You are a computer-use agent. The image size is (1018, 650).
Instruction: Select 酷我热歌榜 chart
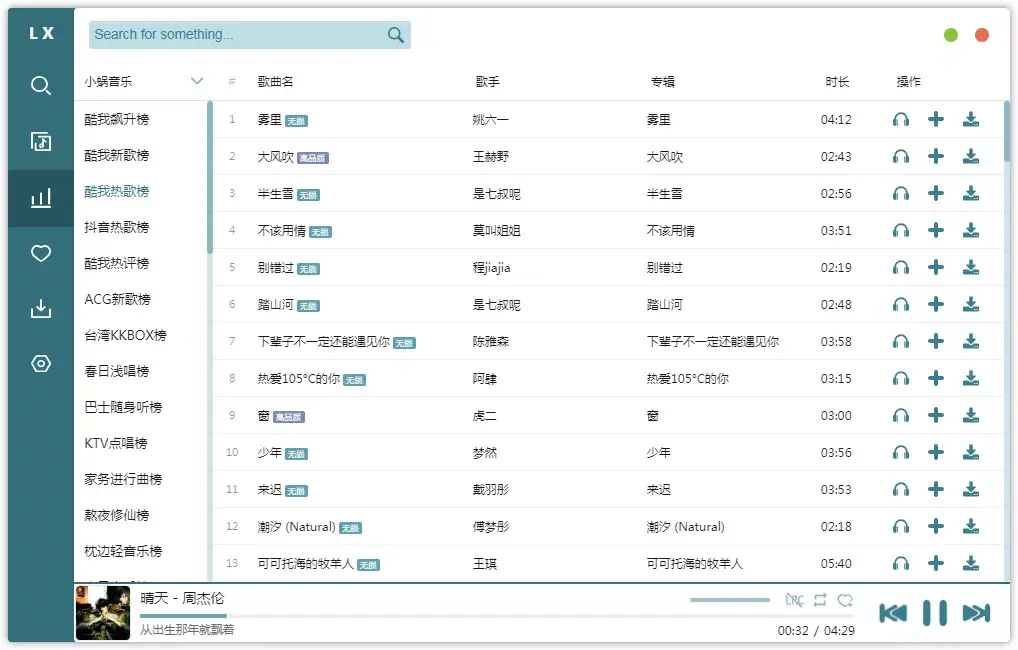coord(117,192)
